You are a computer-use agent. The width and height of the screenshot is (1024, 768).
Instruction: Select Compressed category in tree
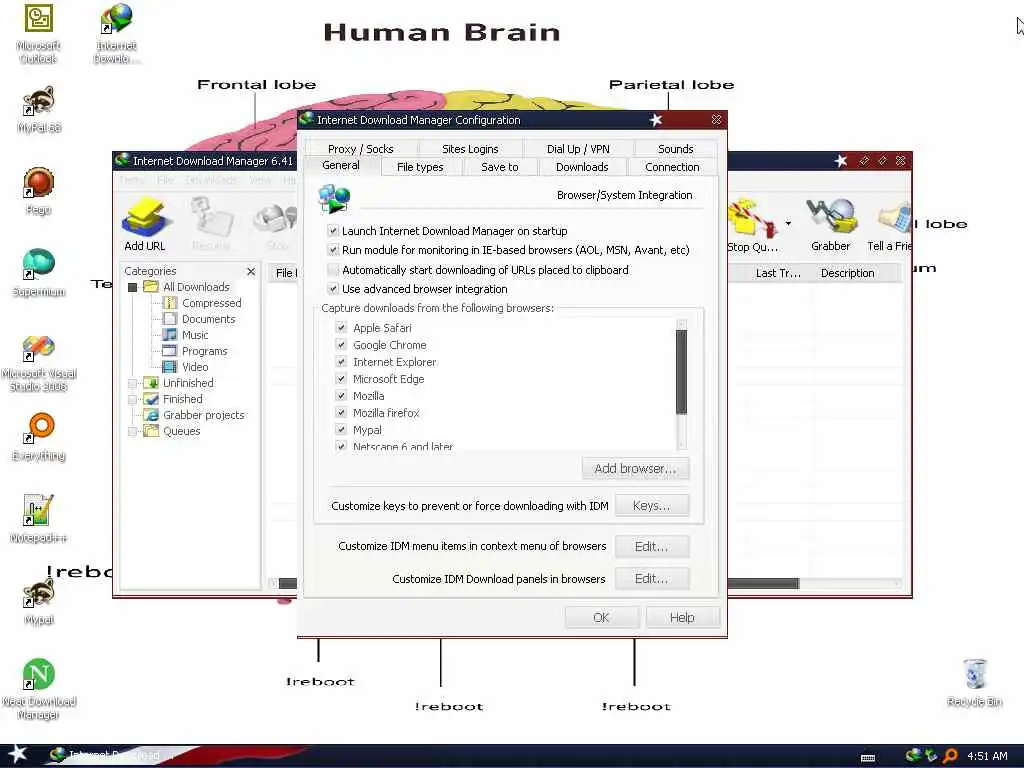(212, 303)
